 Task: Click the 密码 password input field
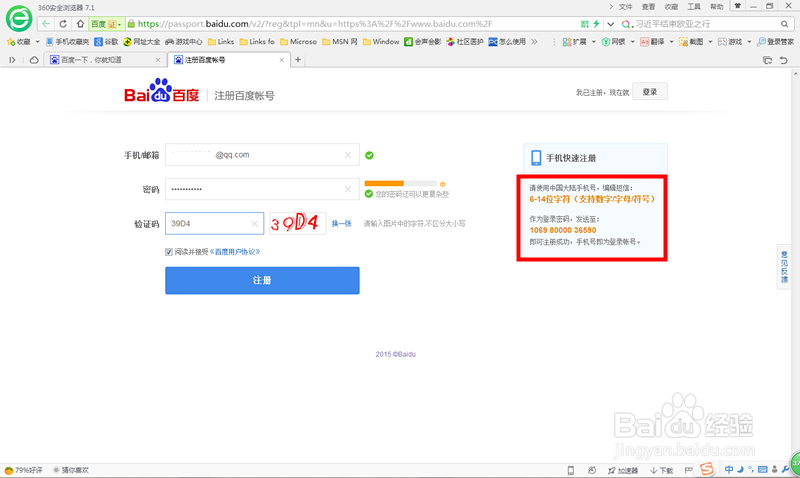click(x=262, y=189)
